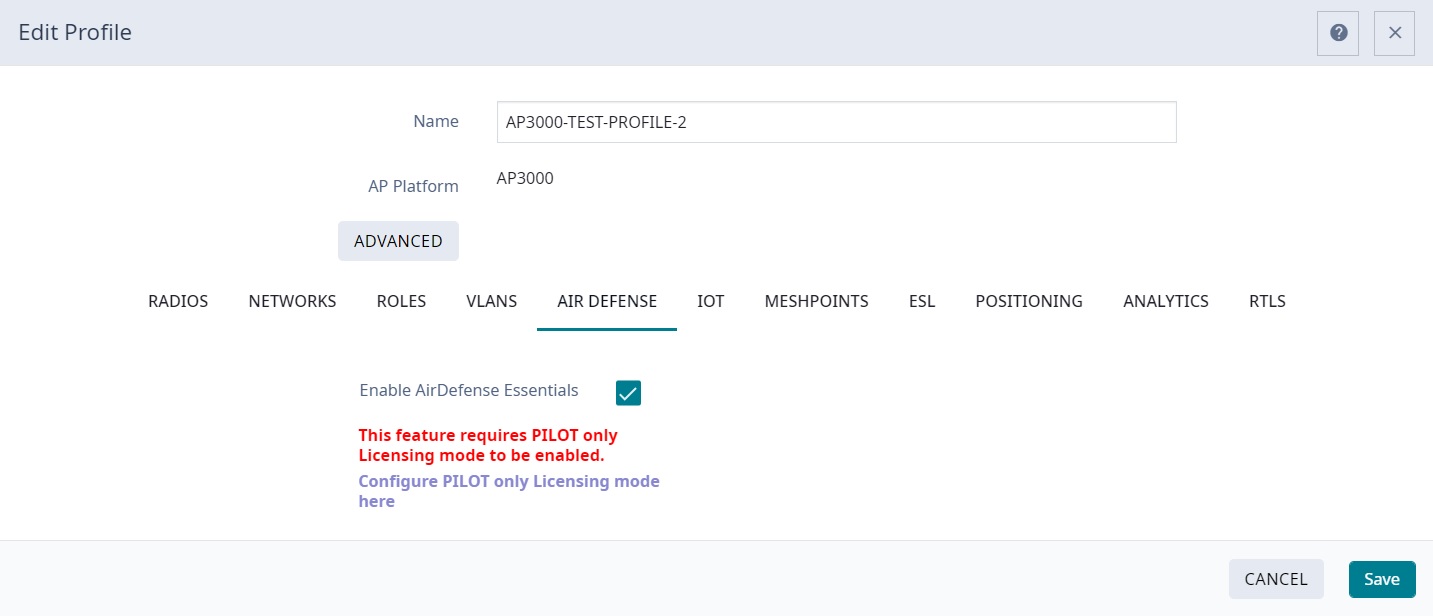Open the ROLES tab
1433x616 pixels.
(x=401, y=301)
